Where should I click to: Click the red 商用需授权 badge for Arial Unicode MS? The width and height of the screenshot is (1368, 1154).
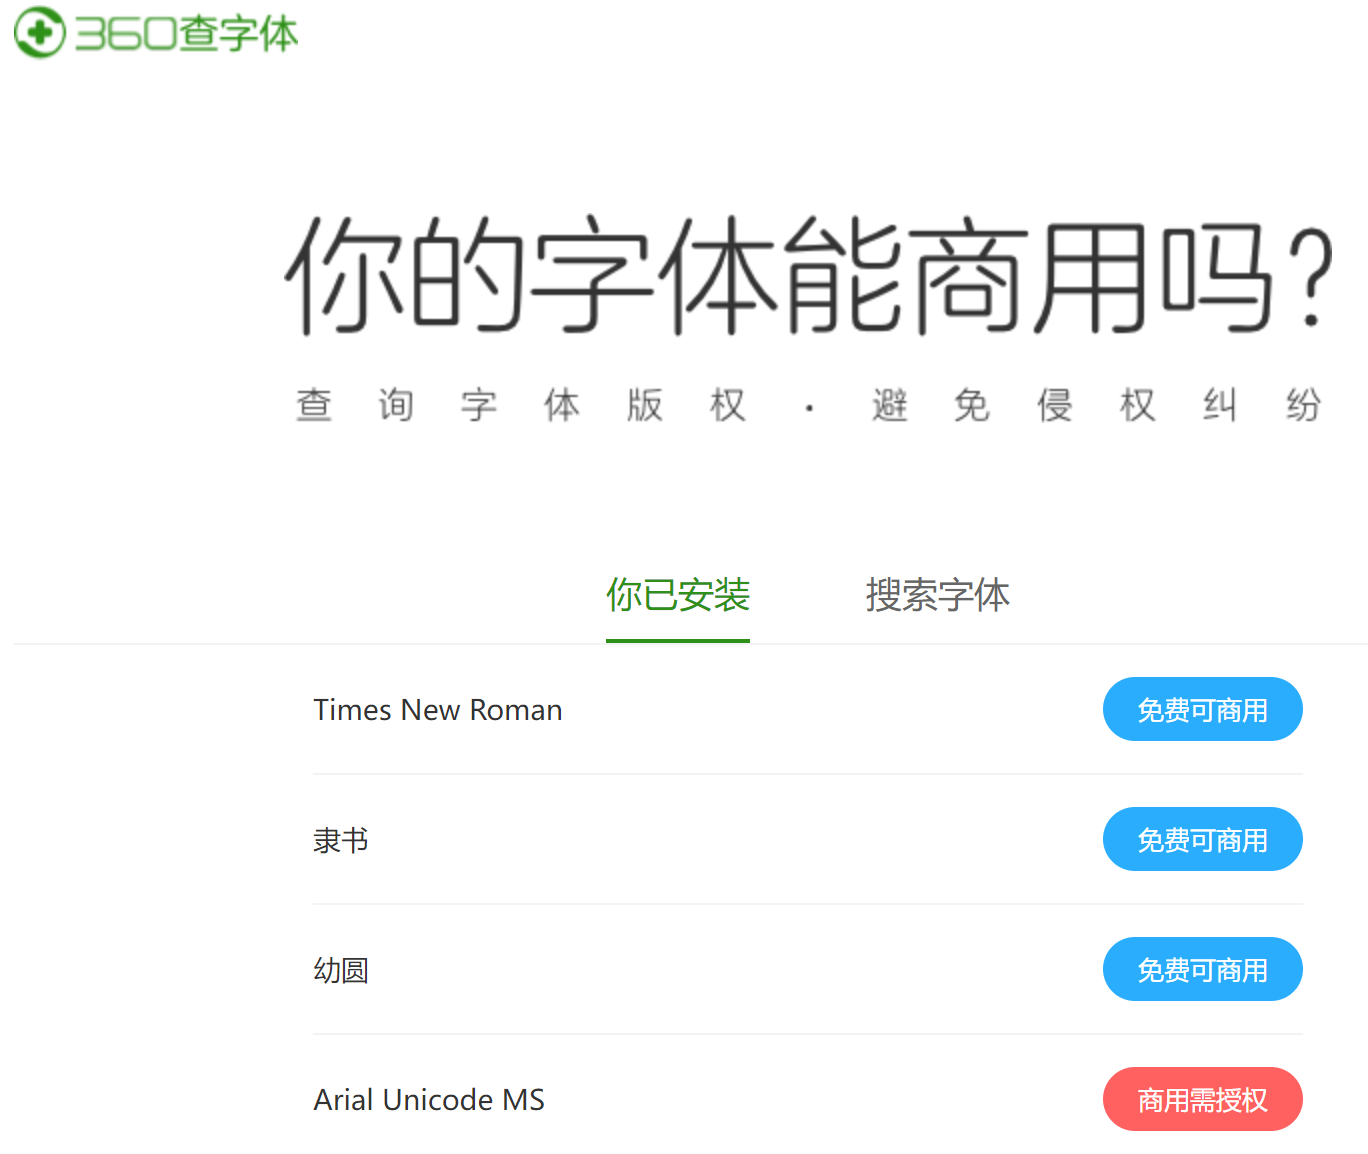tap(1202, 1100)
